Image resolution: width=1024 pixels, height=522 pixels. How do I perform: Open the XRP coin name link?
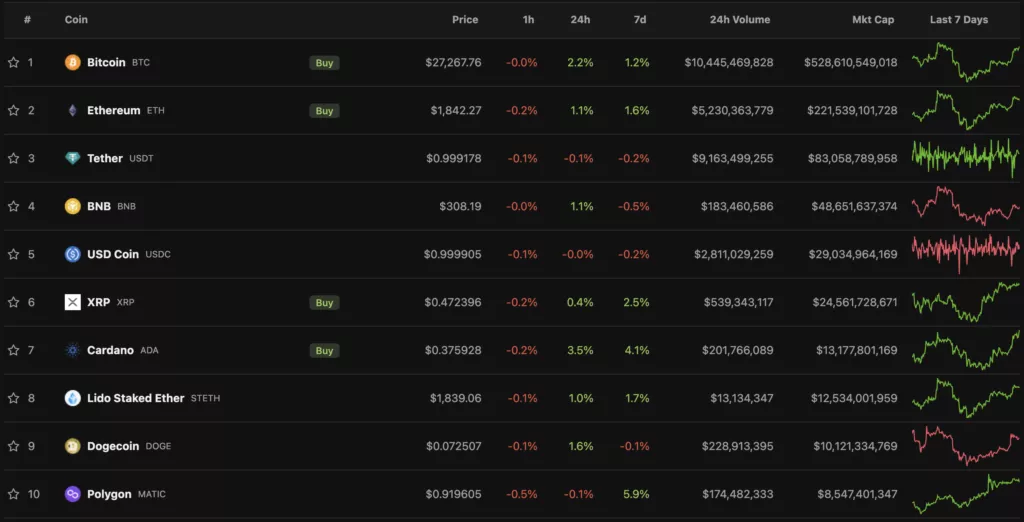click(x=99, y=302)
